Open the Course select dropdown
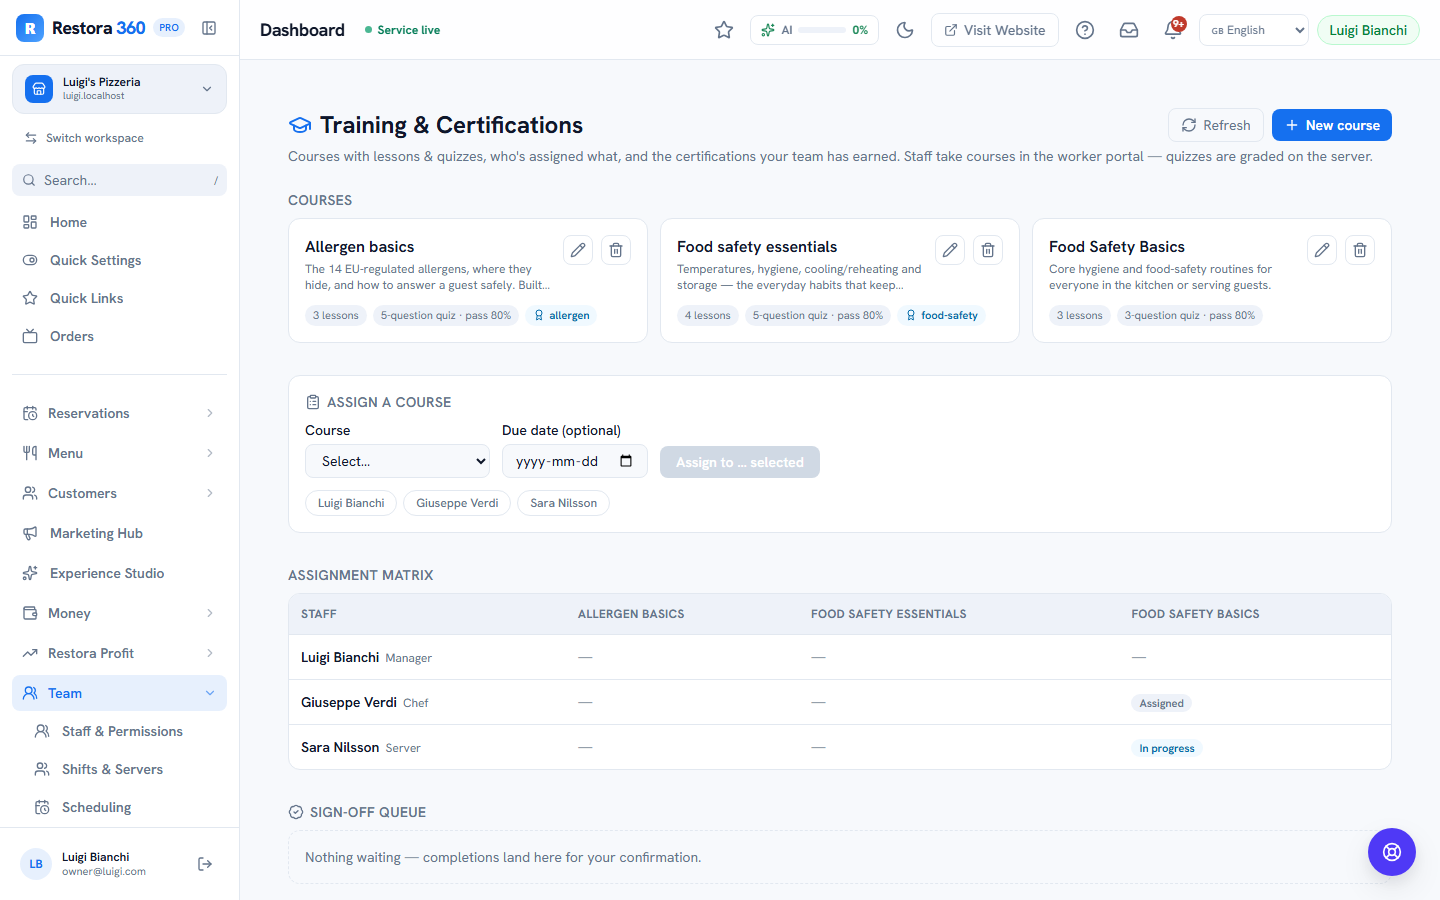The width and height of the screenshot is (1440, 900). [397, 461]
